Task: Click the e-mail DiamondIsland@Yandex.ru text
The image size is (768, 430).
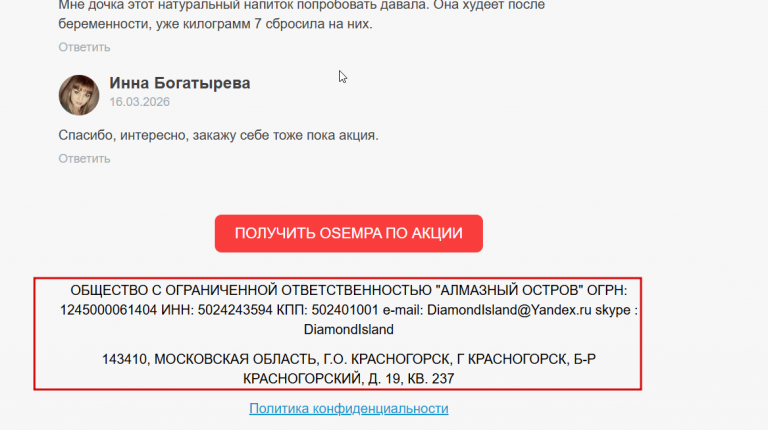Action: [x=509, y=310]
